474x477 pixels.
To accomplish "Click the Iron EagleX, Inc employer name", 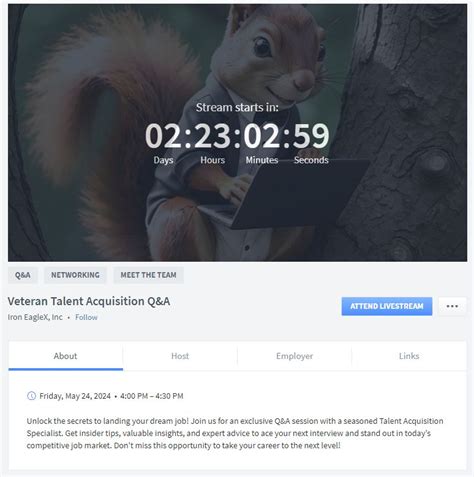I will (x=35, y=317).
